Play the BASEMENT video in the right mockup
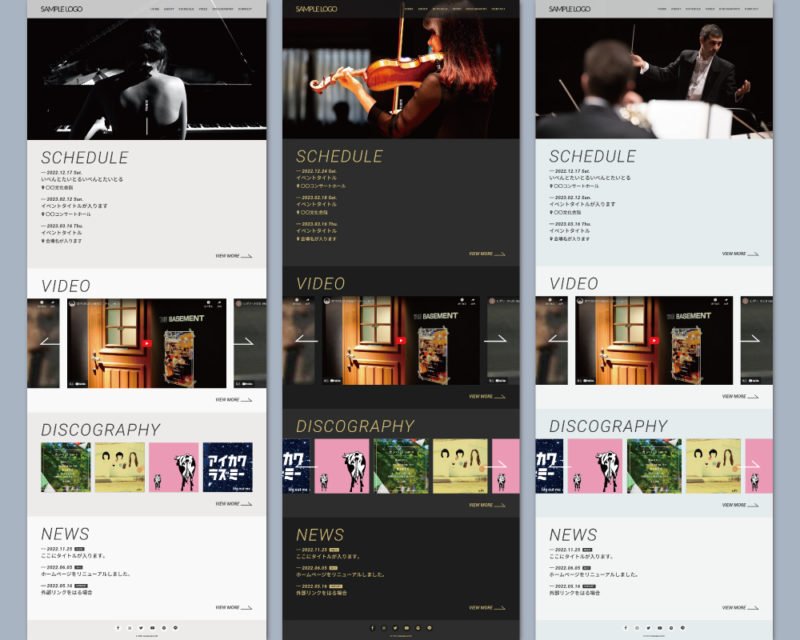800x640 pixels. (x=654, y=342)
